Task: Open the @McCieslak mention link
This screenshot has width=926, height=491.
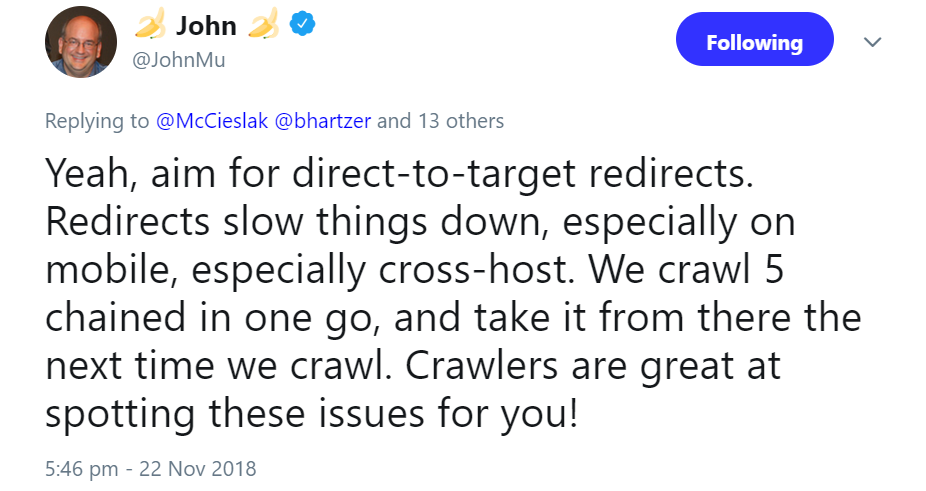Action: pos(212,122)
